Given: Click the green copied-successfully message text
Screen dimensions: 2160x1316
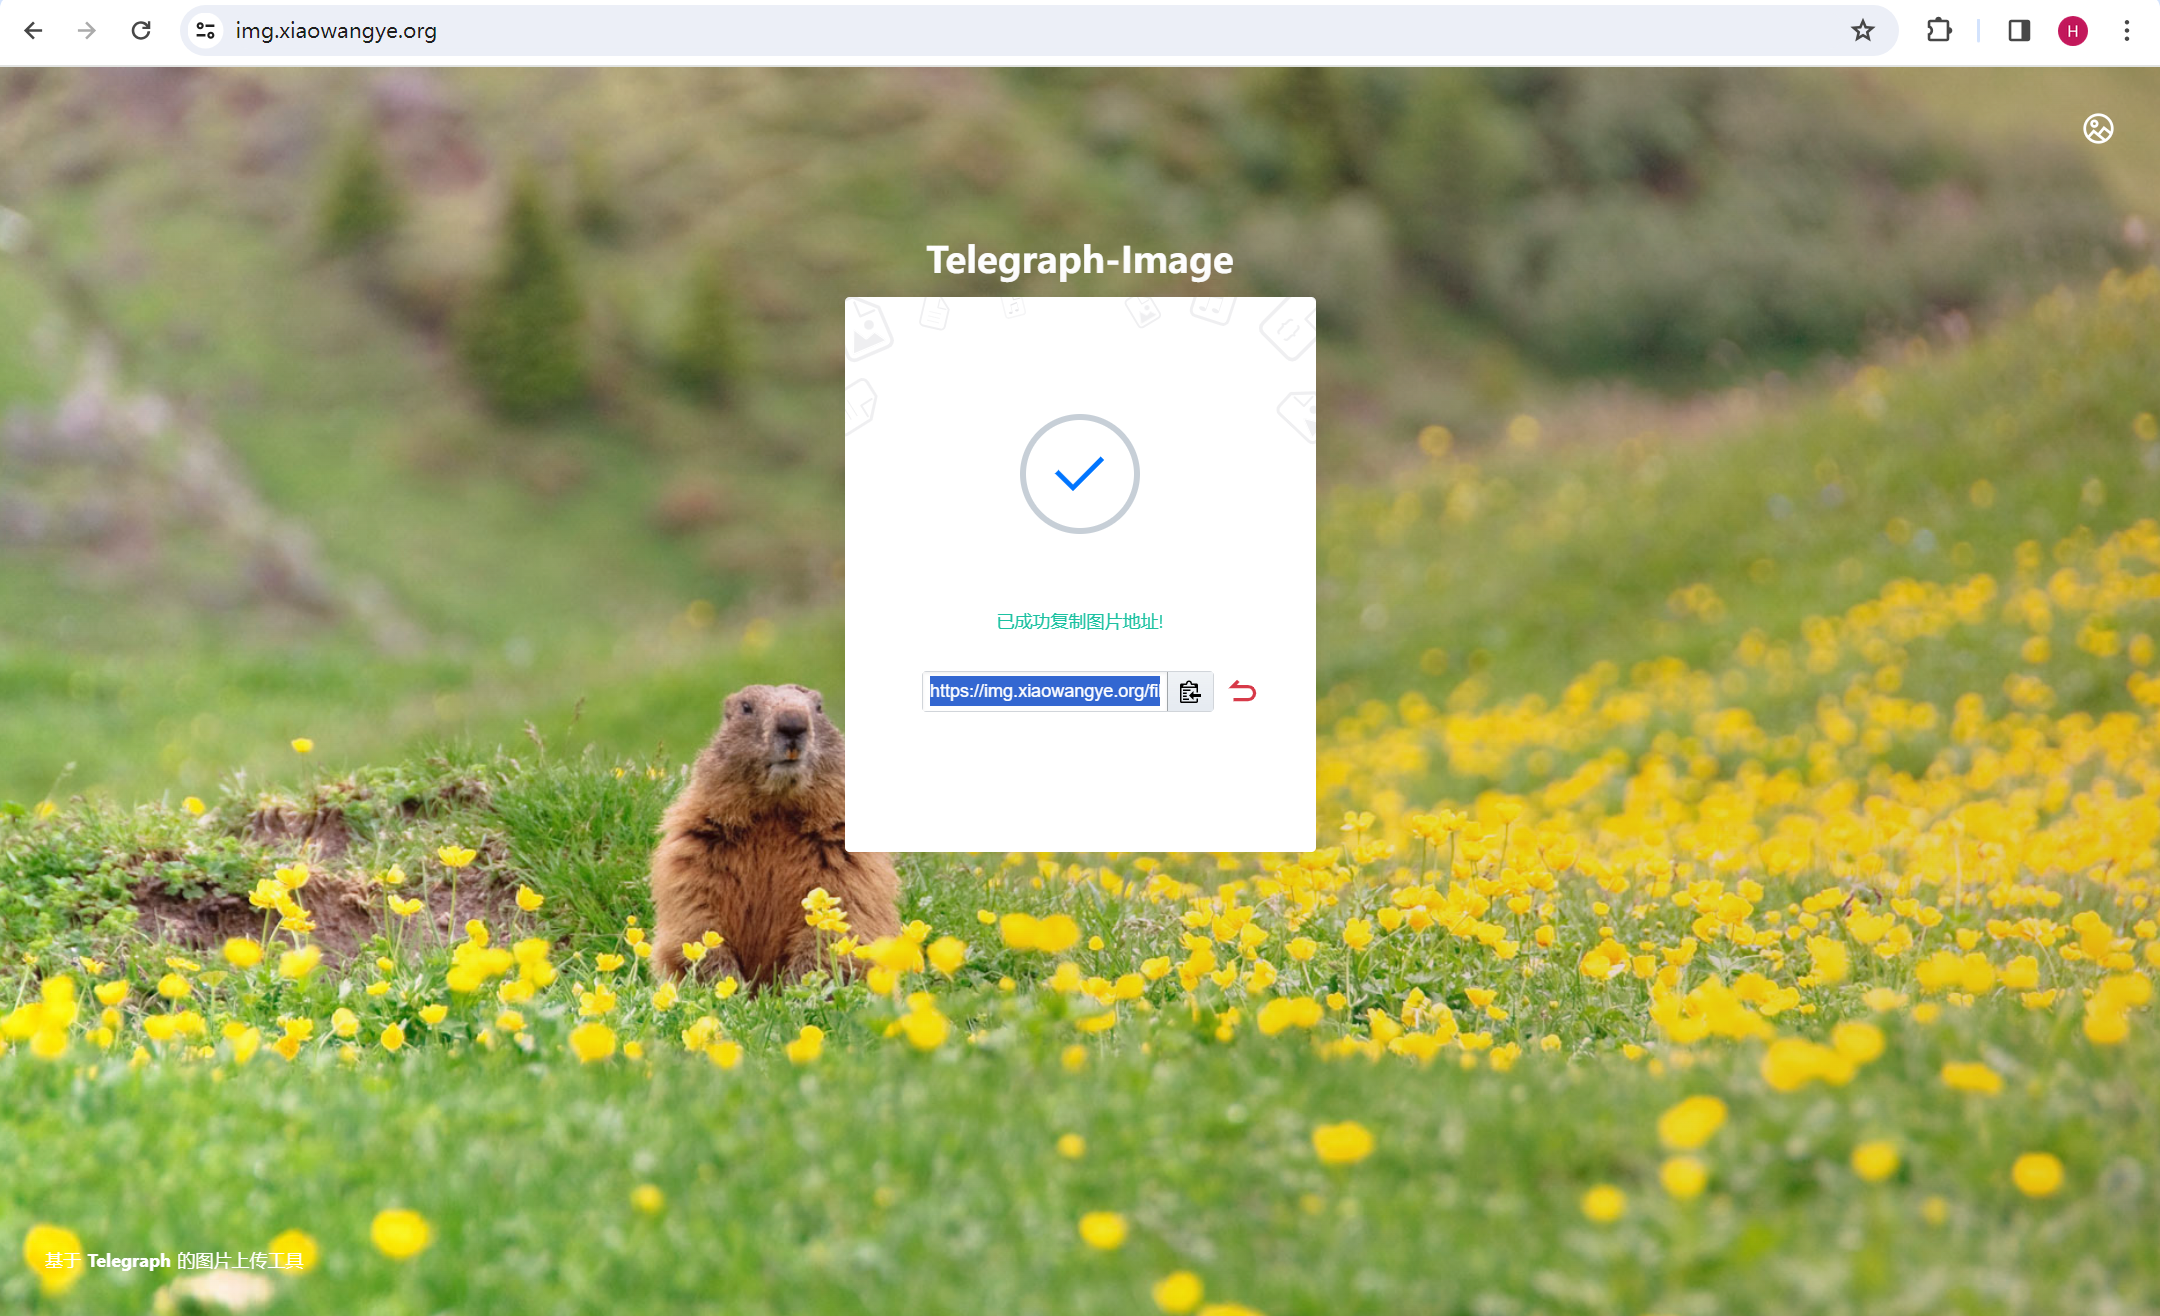Looking at the screenshot, I should (1079, 622).
